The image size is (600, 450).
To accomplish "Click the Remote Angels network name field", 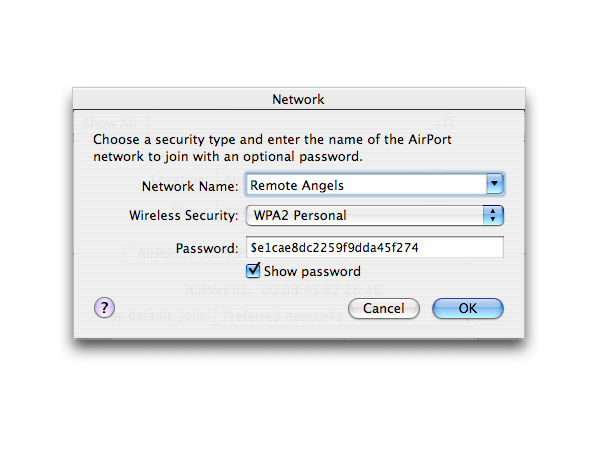I will pos(366,185).
